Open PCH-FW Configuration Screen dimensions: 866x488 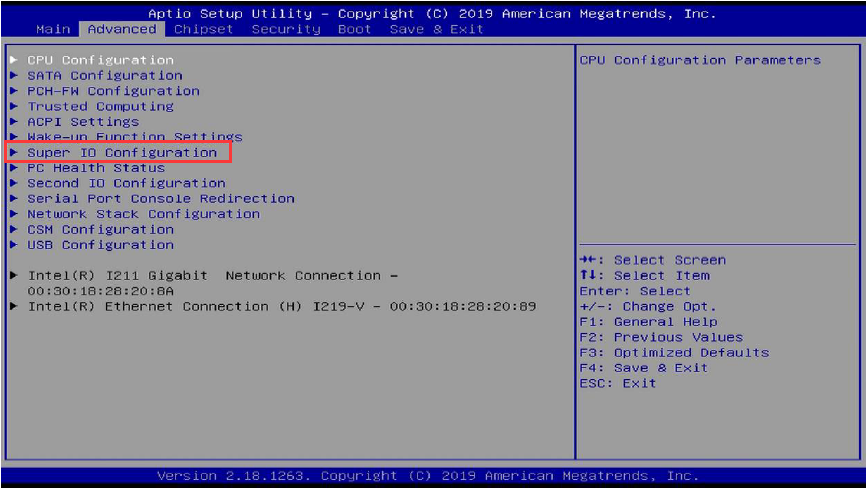113,91
